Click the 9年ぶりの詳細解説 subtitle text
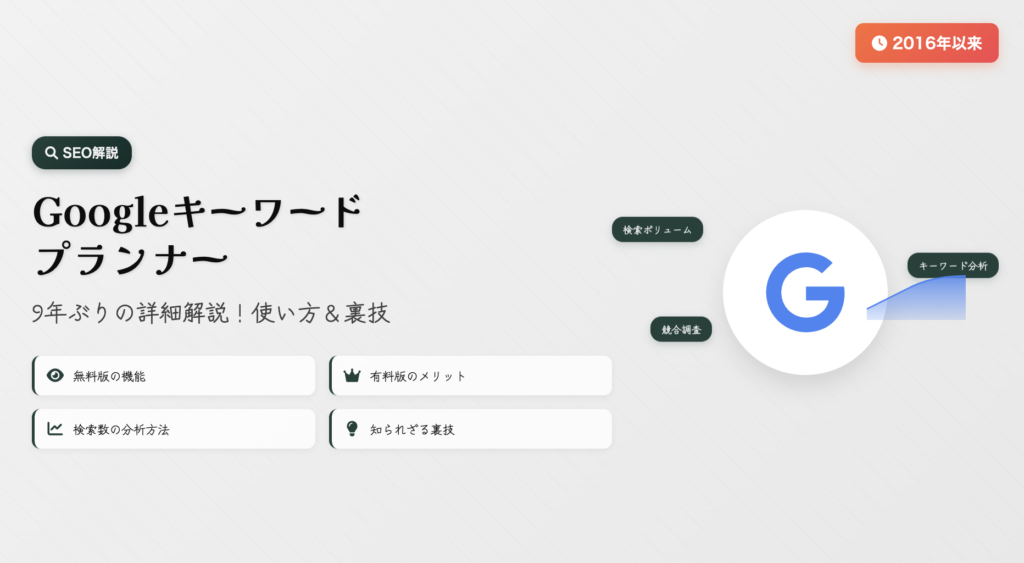Screen dimensions: 1024x563 coord(210,313)
